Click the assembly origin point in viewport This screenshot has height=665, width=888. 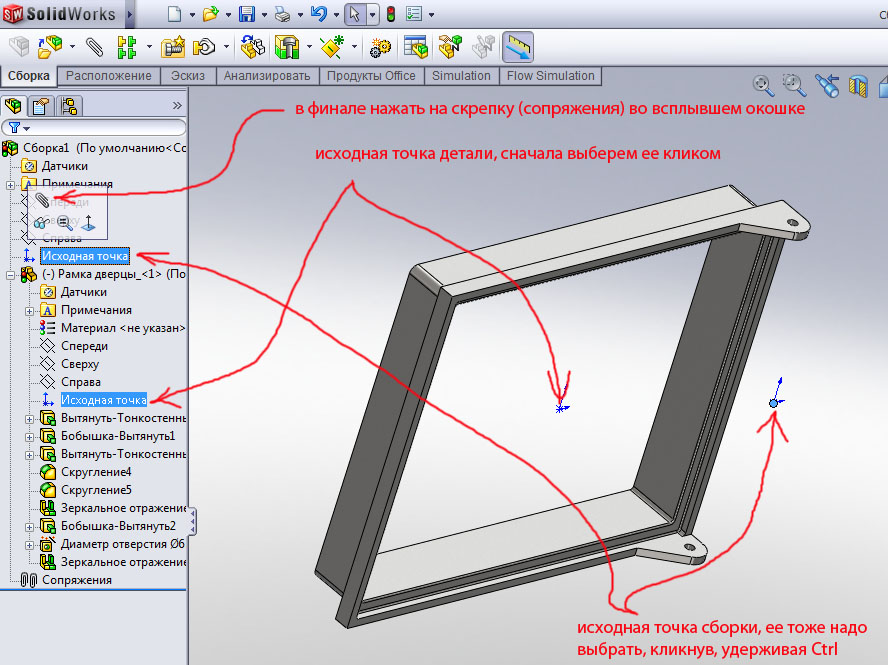pos(773,402)
